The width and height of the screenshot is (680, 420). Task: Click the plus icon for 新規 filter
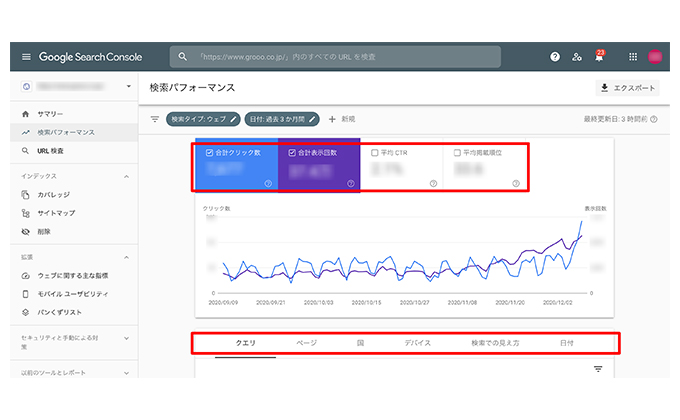[332, 119]
